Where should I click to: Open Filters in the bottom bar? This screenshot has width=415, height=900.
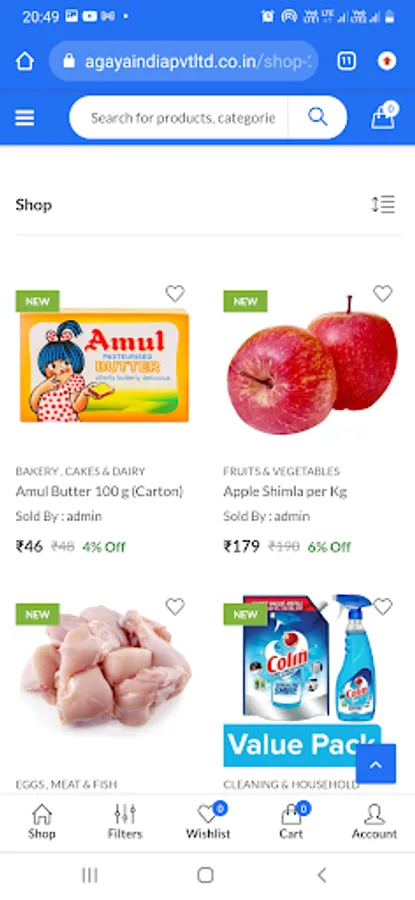125,821
